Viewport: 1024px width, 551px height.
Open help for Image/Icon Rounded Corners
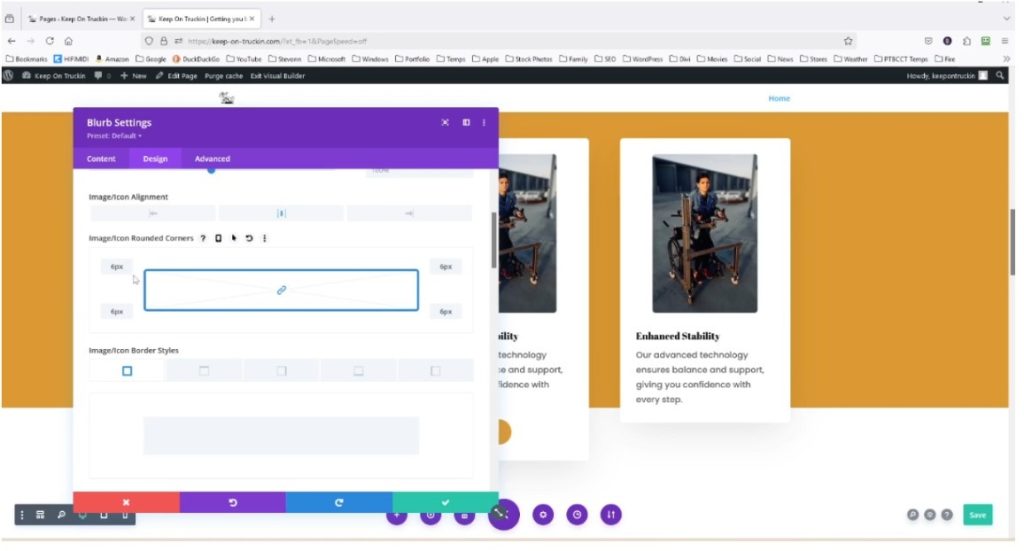(203, 238)
